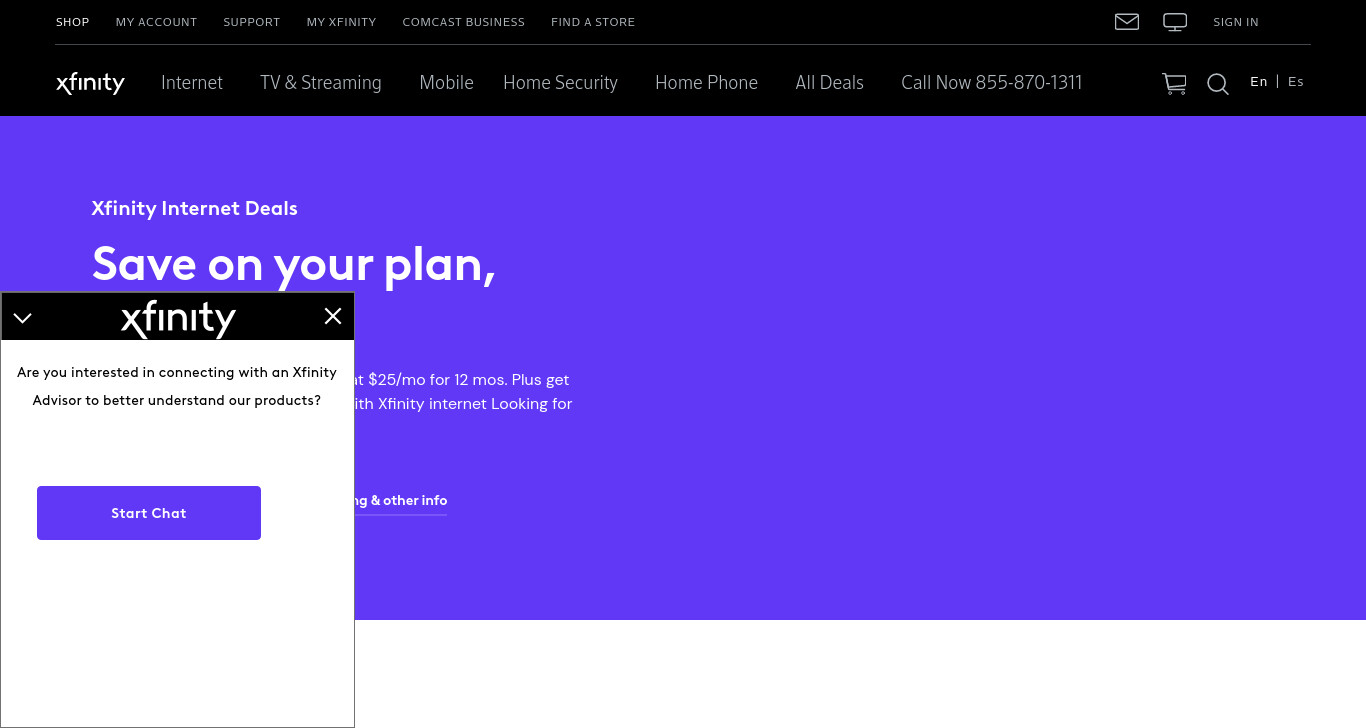The height and width of the screenshot is (728, 1366).
Task: Open the shopping cart
Action: (x=1174, y=84)
